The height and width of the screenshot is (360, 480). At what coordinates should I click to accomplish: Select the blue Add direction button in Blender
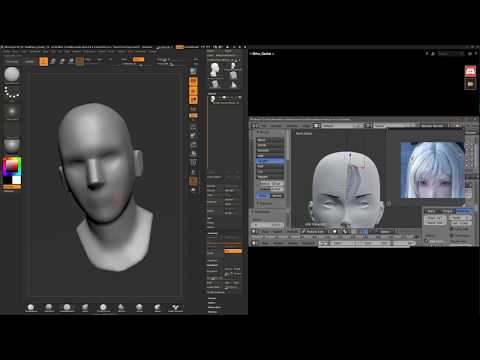pos(263,196)
